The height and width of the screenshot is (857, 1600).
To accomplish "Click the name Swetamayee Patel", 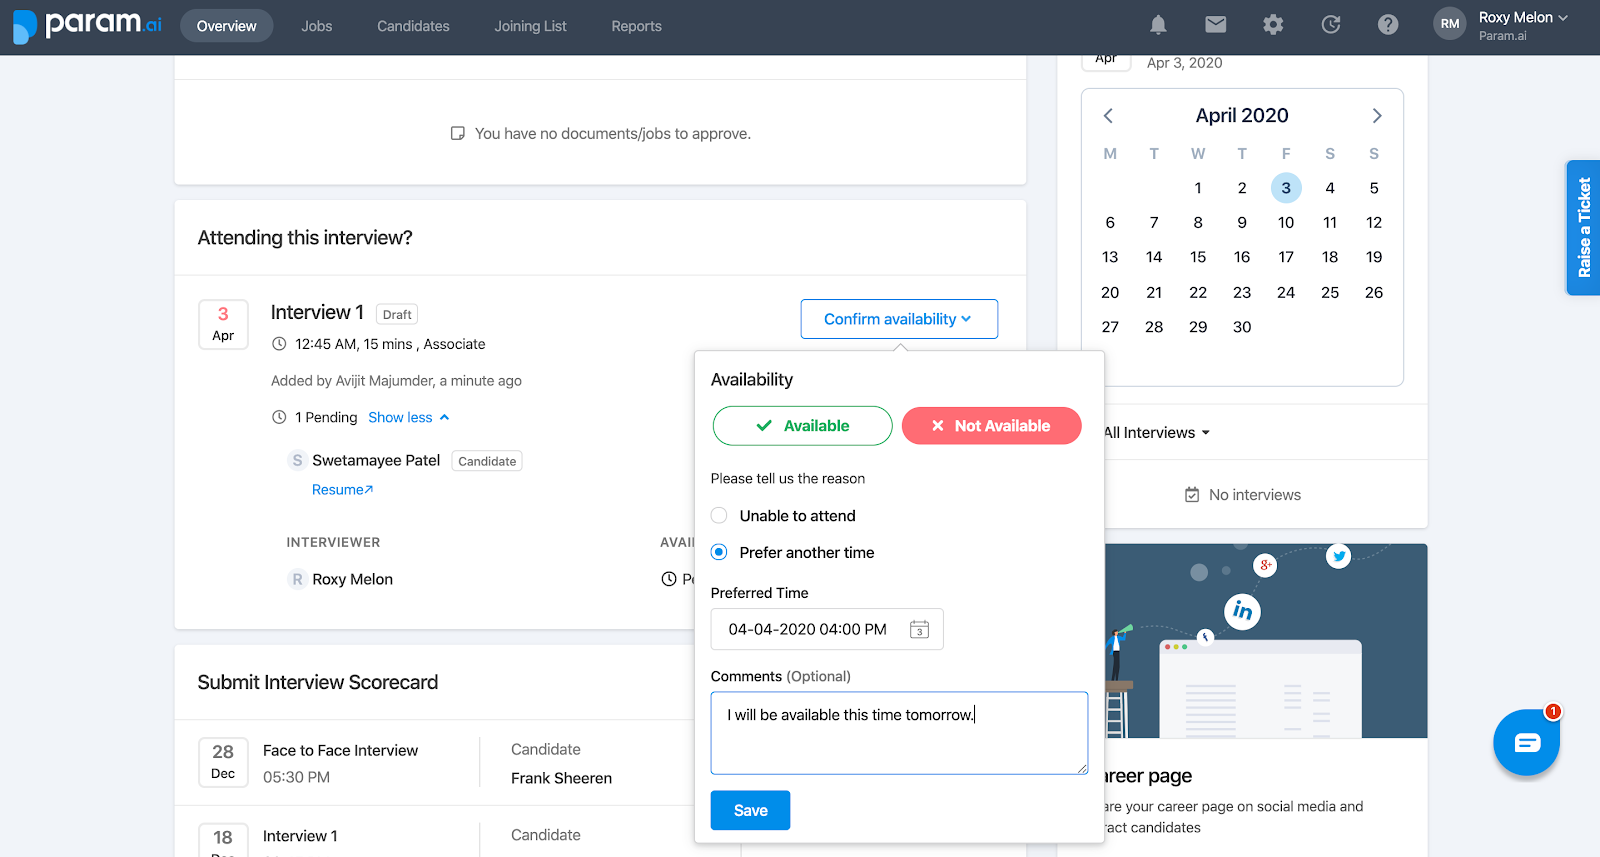I will click(376, 461).
